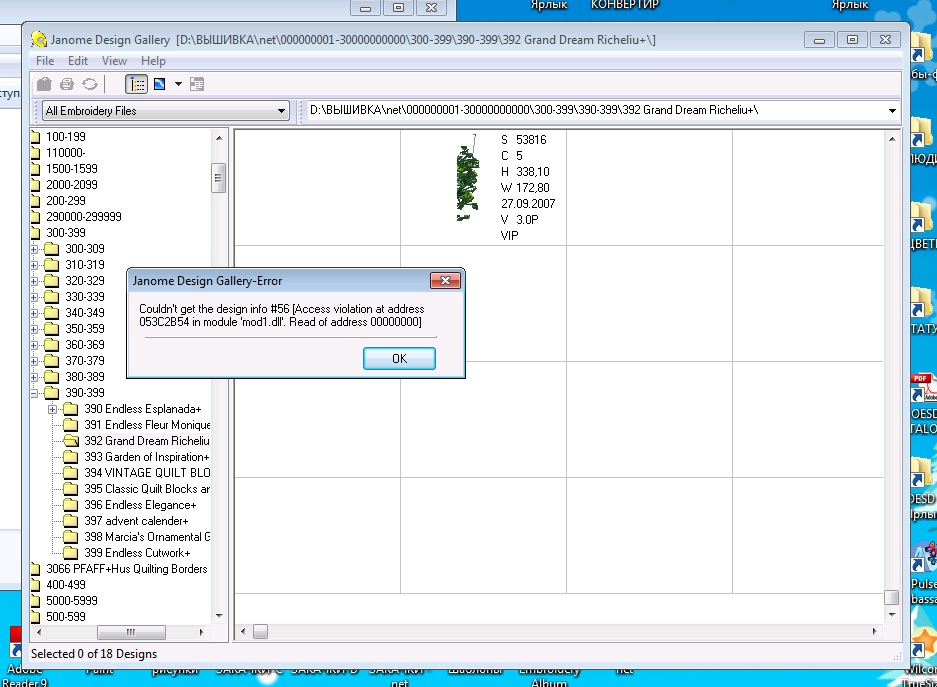
Task: Click the Janome Design Gallery title icon
Action: 39,39
